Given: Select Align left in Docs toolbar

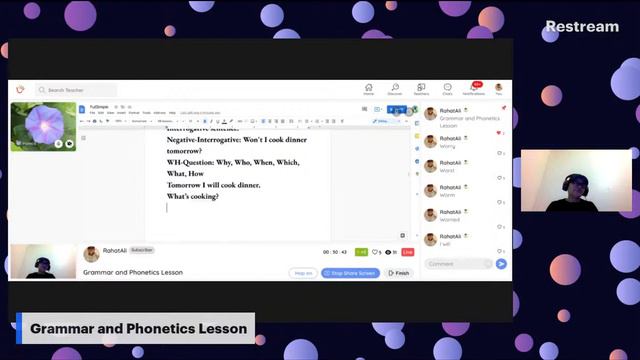Looking at the screenshot, I should tap(263, 121).
